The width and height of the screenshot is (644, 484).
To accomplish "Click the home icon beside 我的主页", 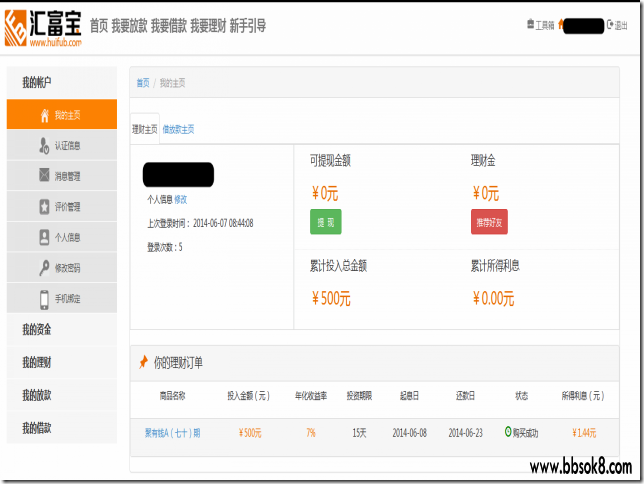I will click(x=44, y=115).
